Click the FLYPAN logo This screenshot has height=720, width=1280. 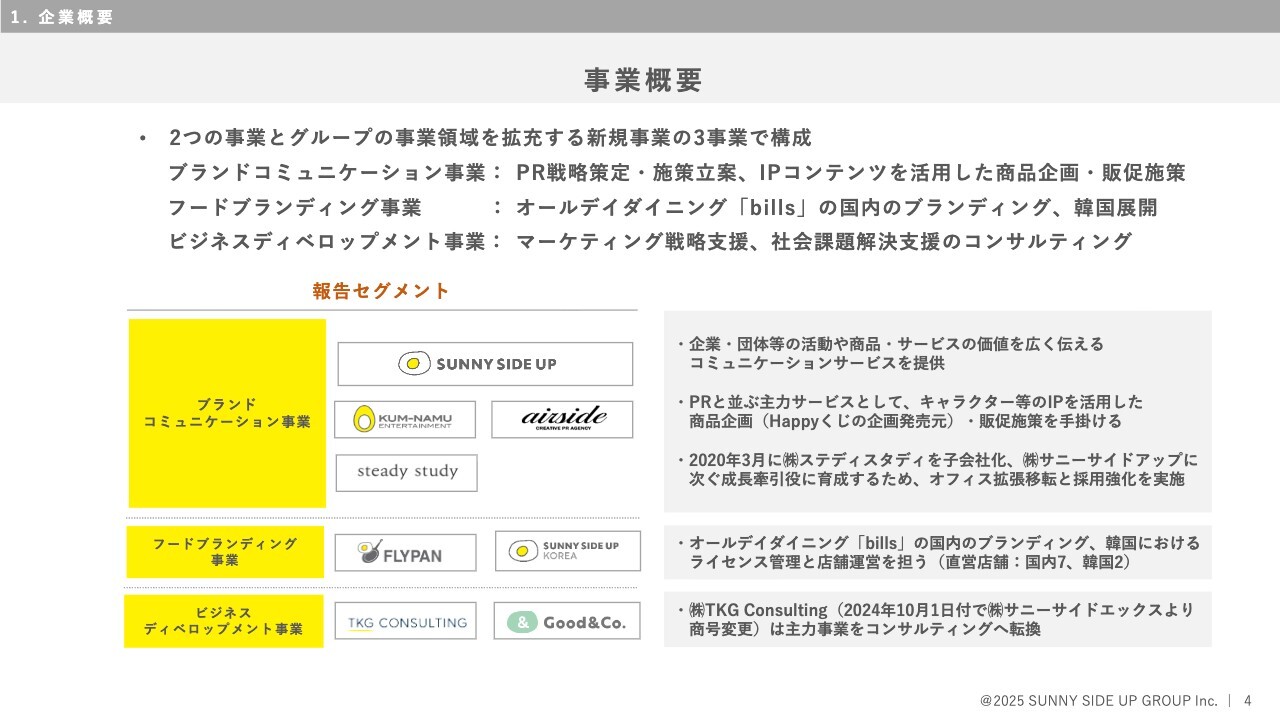tap(405, 551)
